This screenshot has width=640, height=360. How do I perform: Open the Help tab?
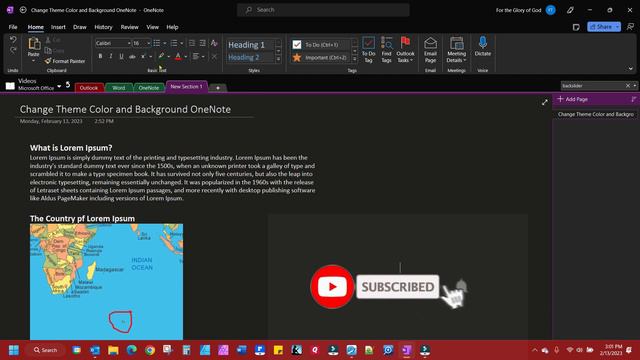(x=172, y=27)
